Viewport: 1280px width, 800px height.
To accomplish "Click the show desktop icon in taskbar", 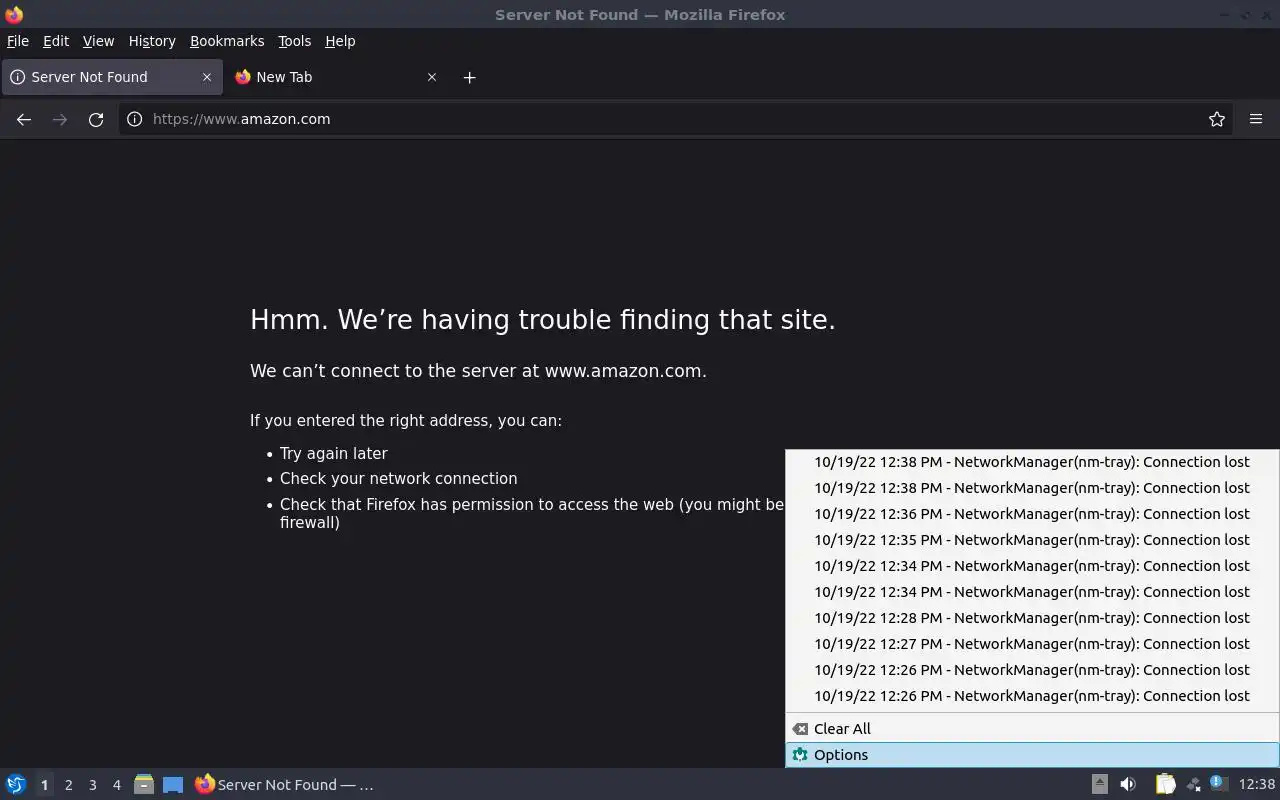I will [173, 785].
